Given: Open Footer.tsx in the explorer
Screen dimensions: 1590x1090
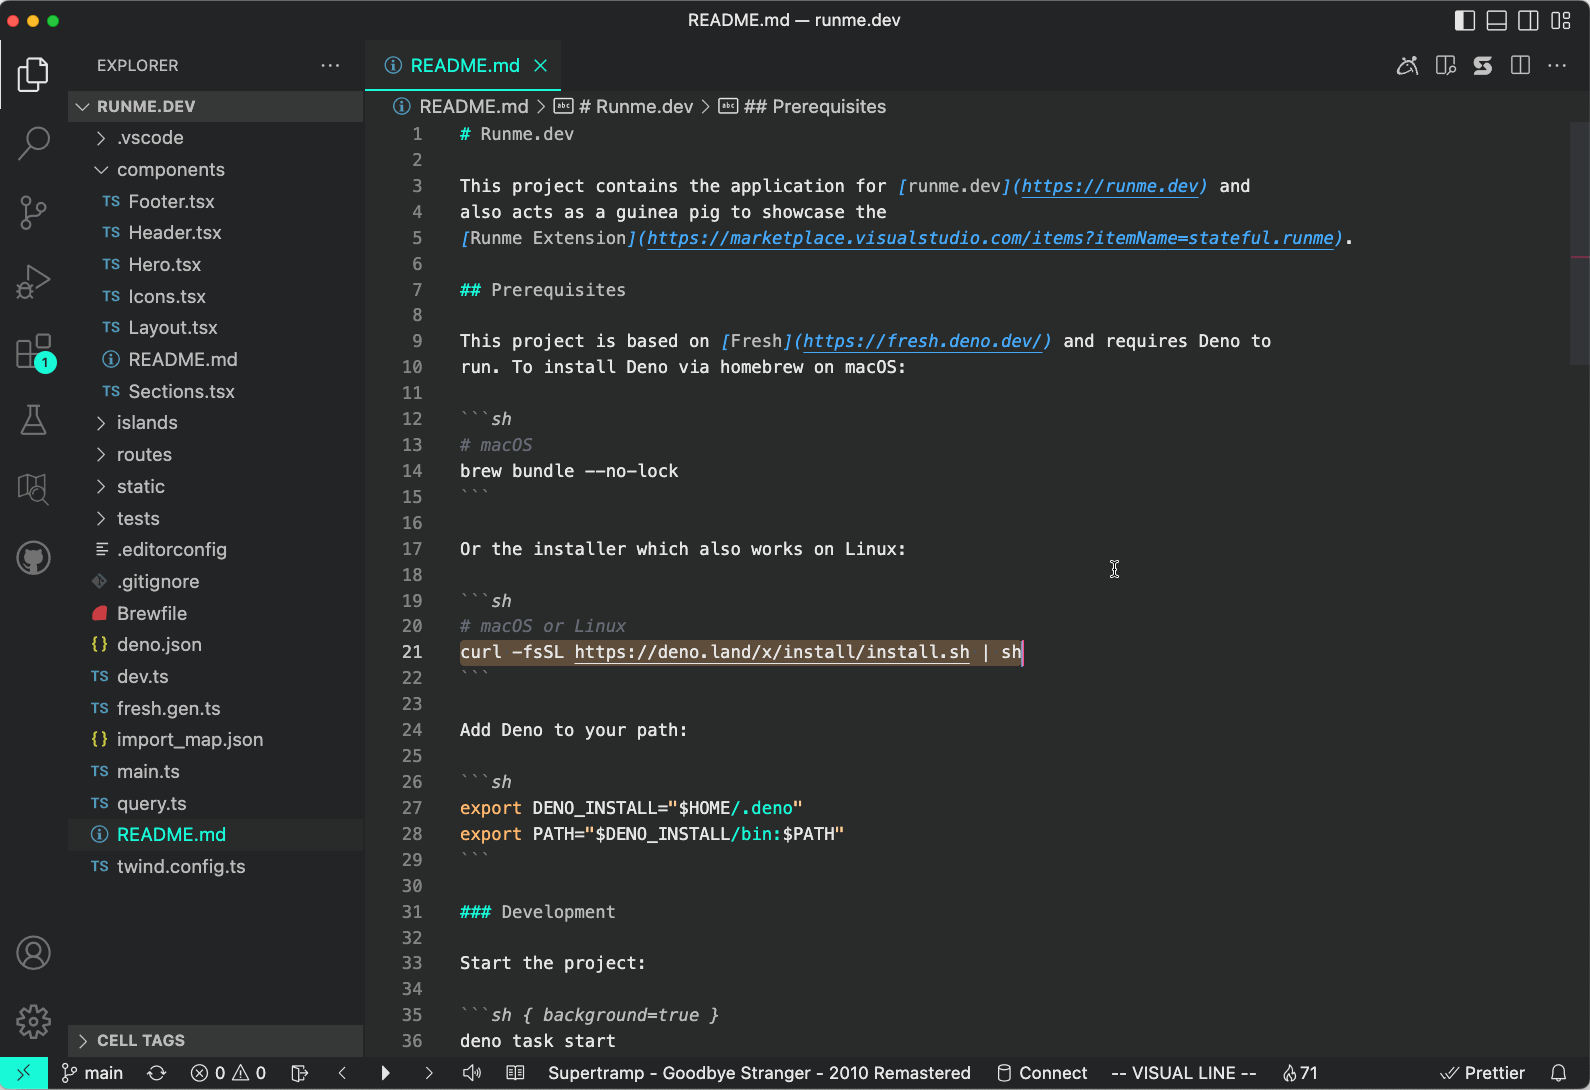Looking at the screenshot, I should (x=215, y=202).
